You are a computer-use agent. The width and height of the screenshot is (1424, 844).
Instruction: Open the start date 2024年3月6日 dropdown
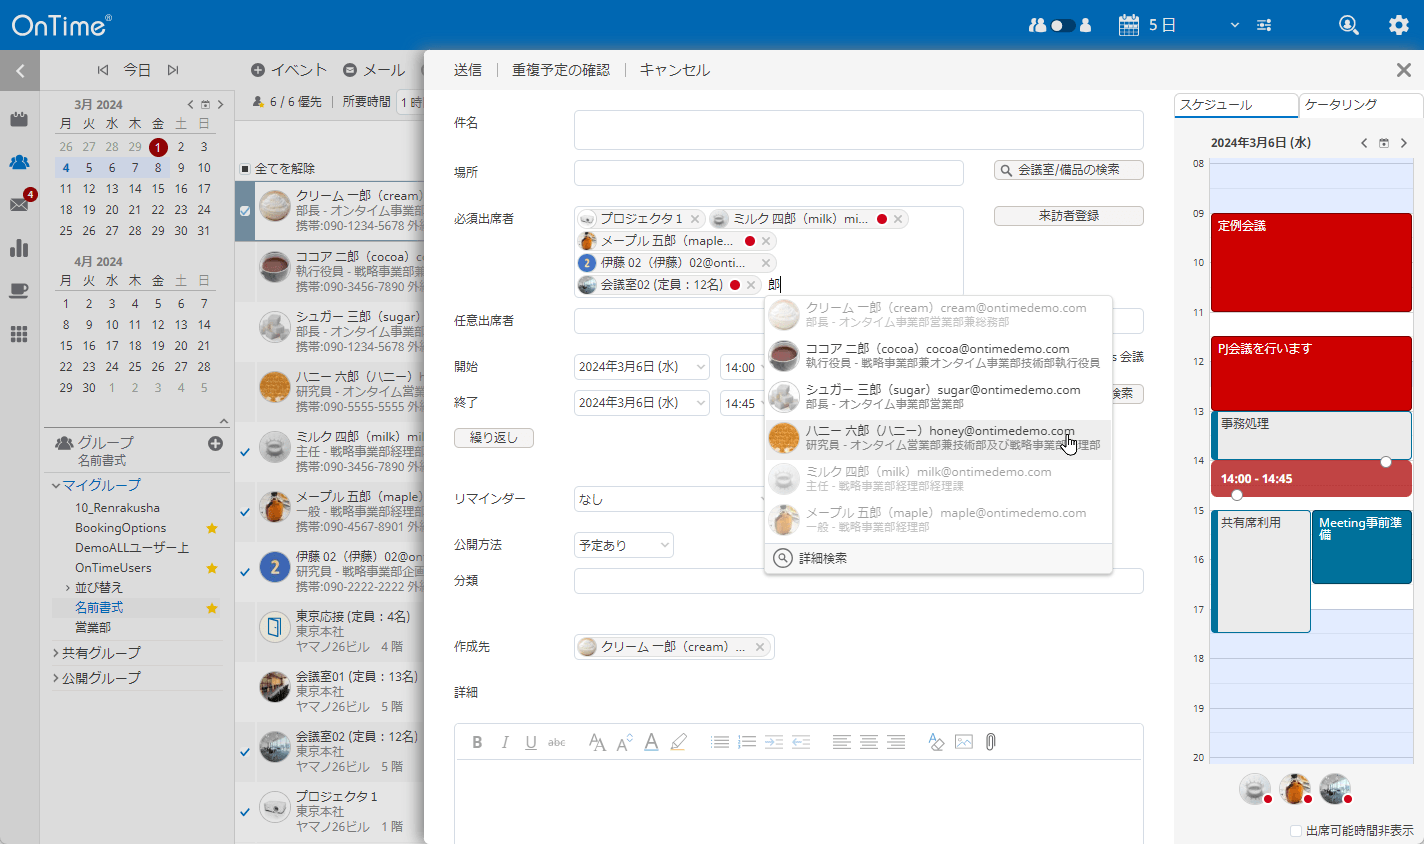(x=641, y=367)
